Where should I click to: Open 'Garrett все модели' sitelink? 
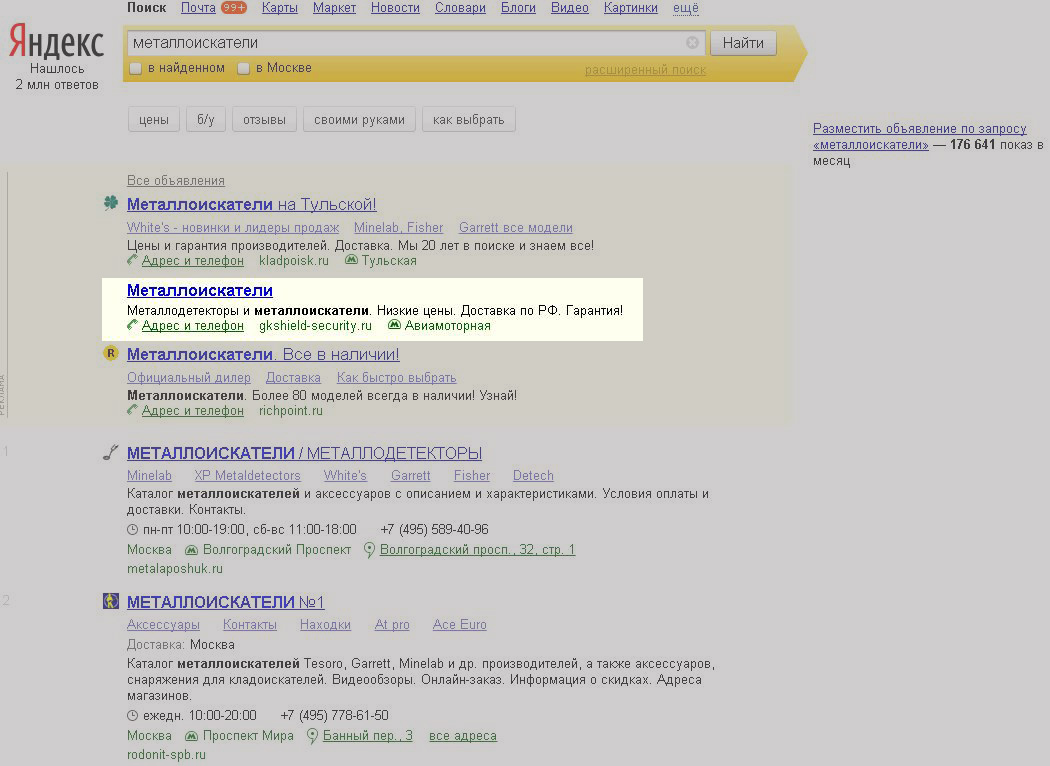516,228
